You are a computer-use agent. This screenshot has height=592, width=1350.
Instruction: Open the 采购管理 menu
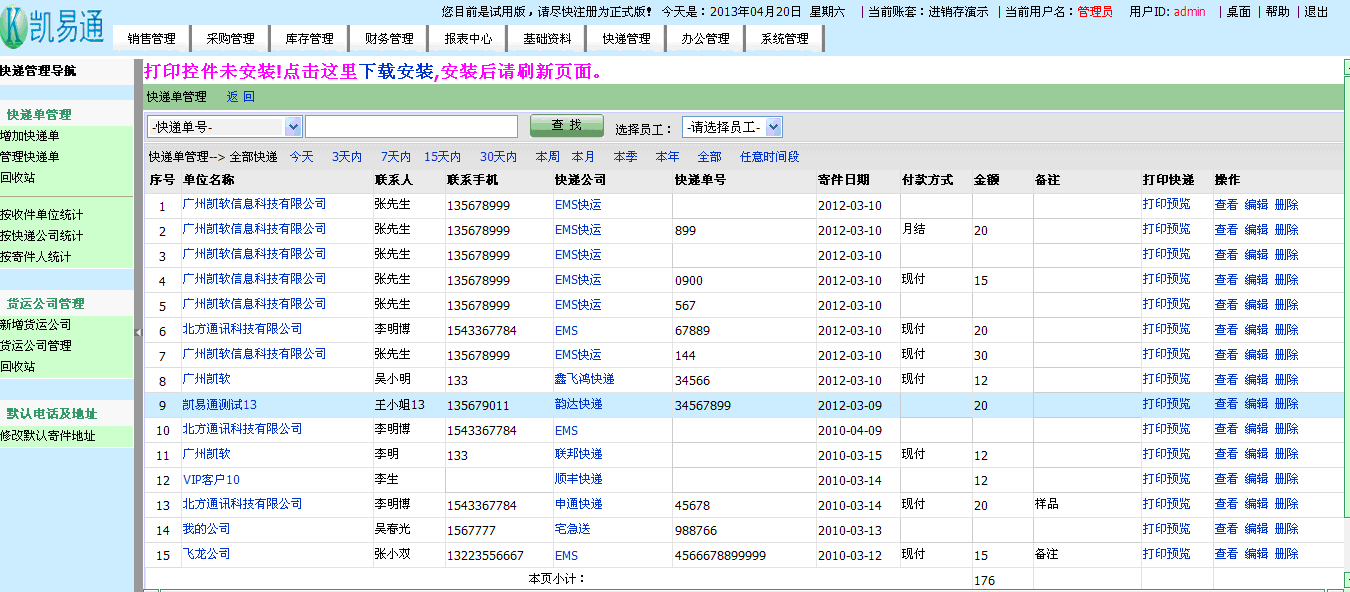(230, 39)
